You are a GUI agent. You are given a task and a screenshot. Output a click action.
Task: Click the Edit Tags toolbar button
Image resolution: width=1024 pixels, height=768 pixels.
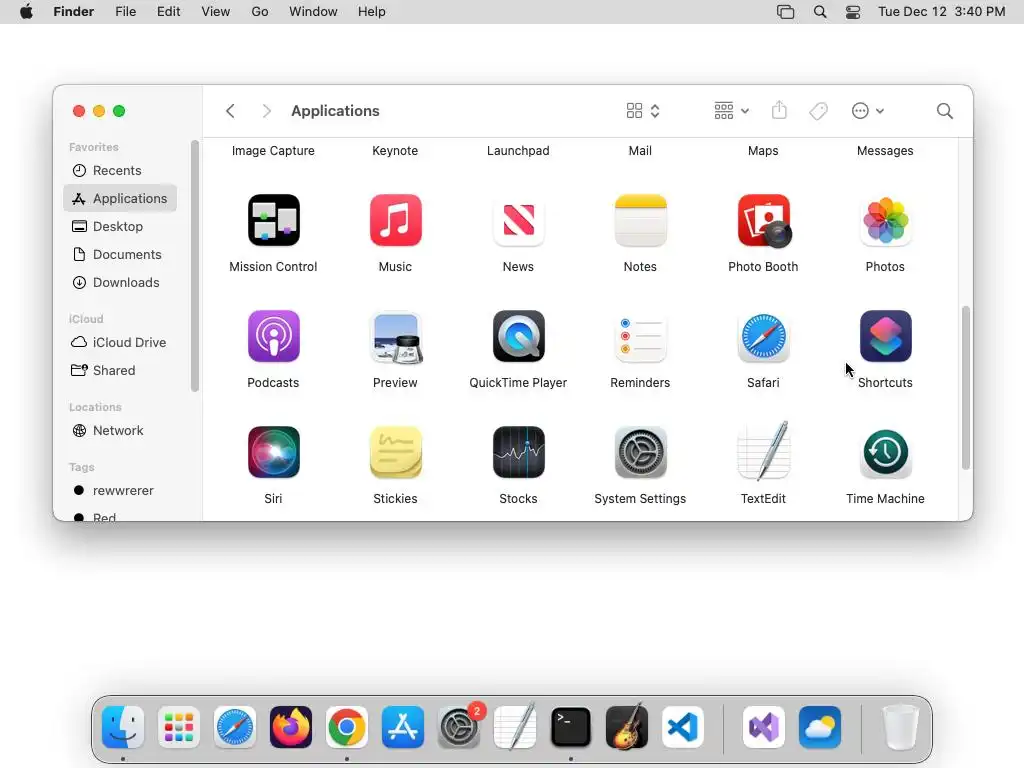click(x=818, y=111)
